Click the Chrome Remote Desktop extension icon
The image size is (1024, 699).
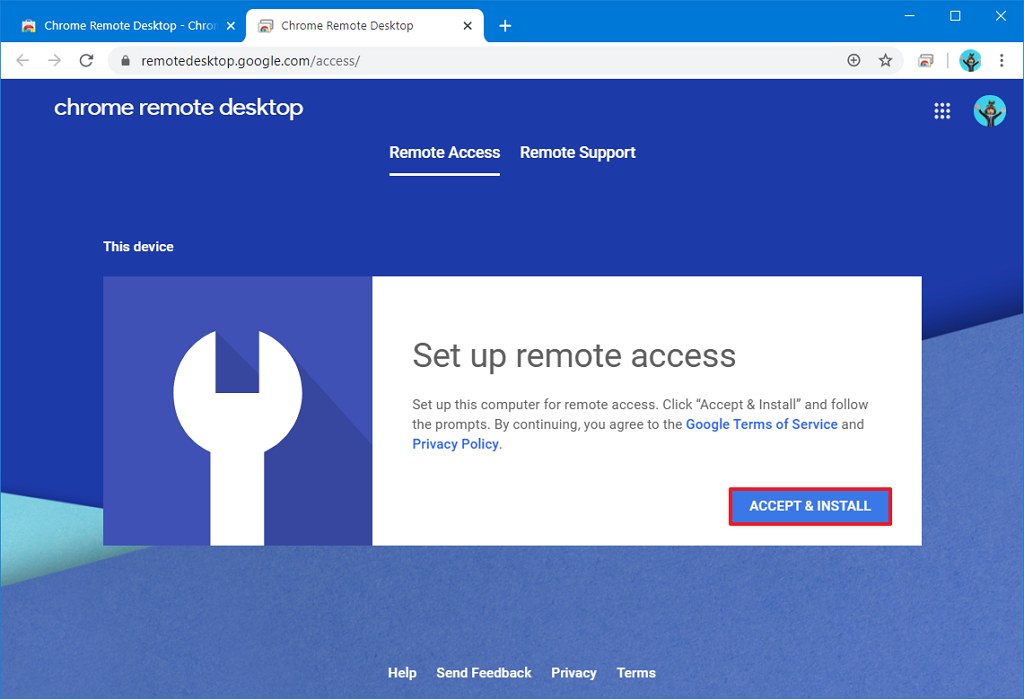pos(925,61)
